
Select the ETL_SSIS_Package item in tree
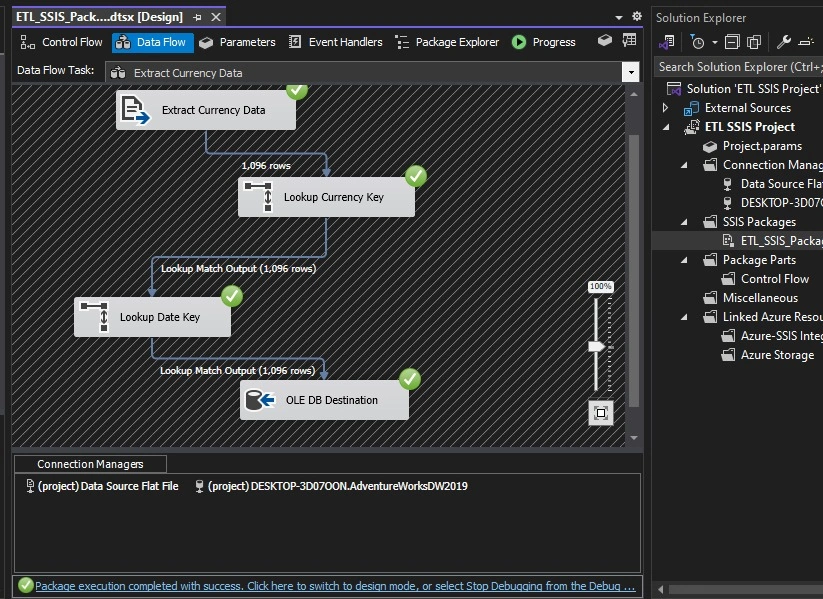coord(772,241)
